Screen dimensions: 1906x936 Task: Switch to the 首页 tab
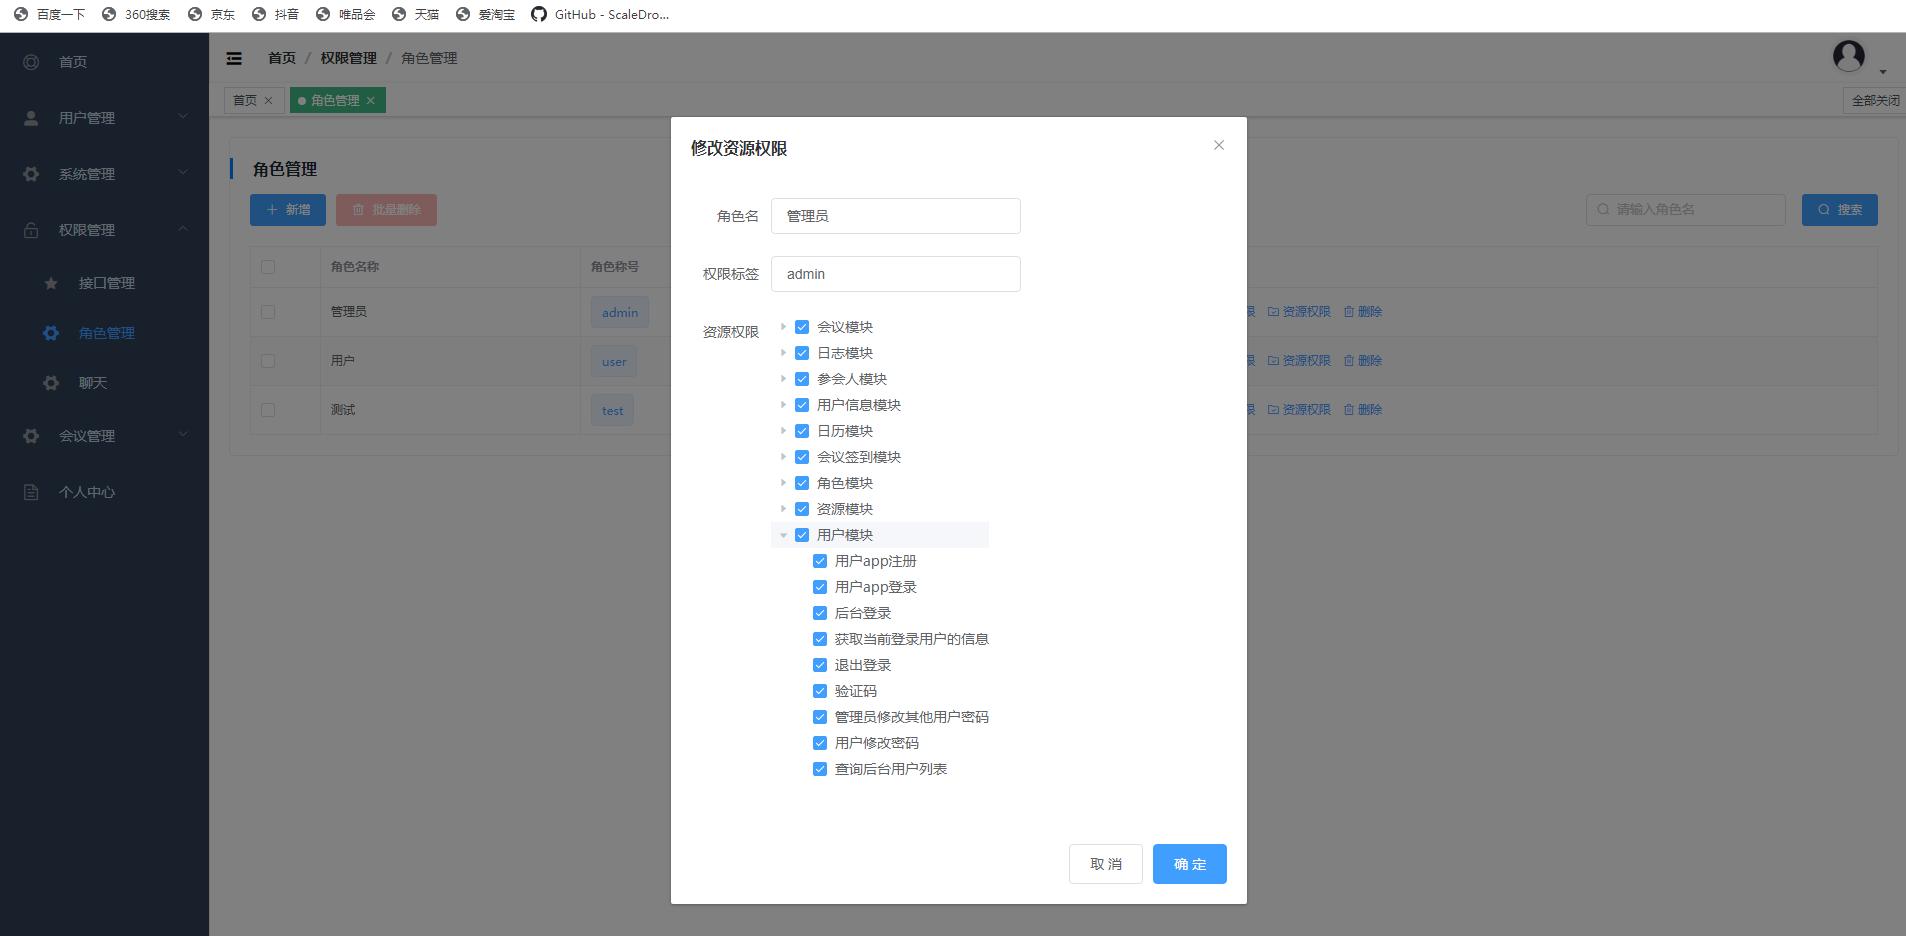[245, 100]
